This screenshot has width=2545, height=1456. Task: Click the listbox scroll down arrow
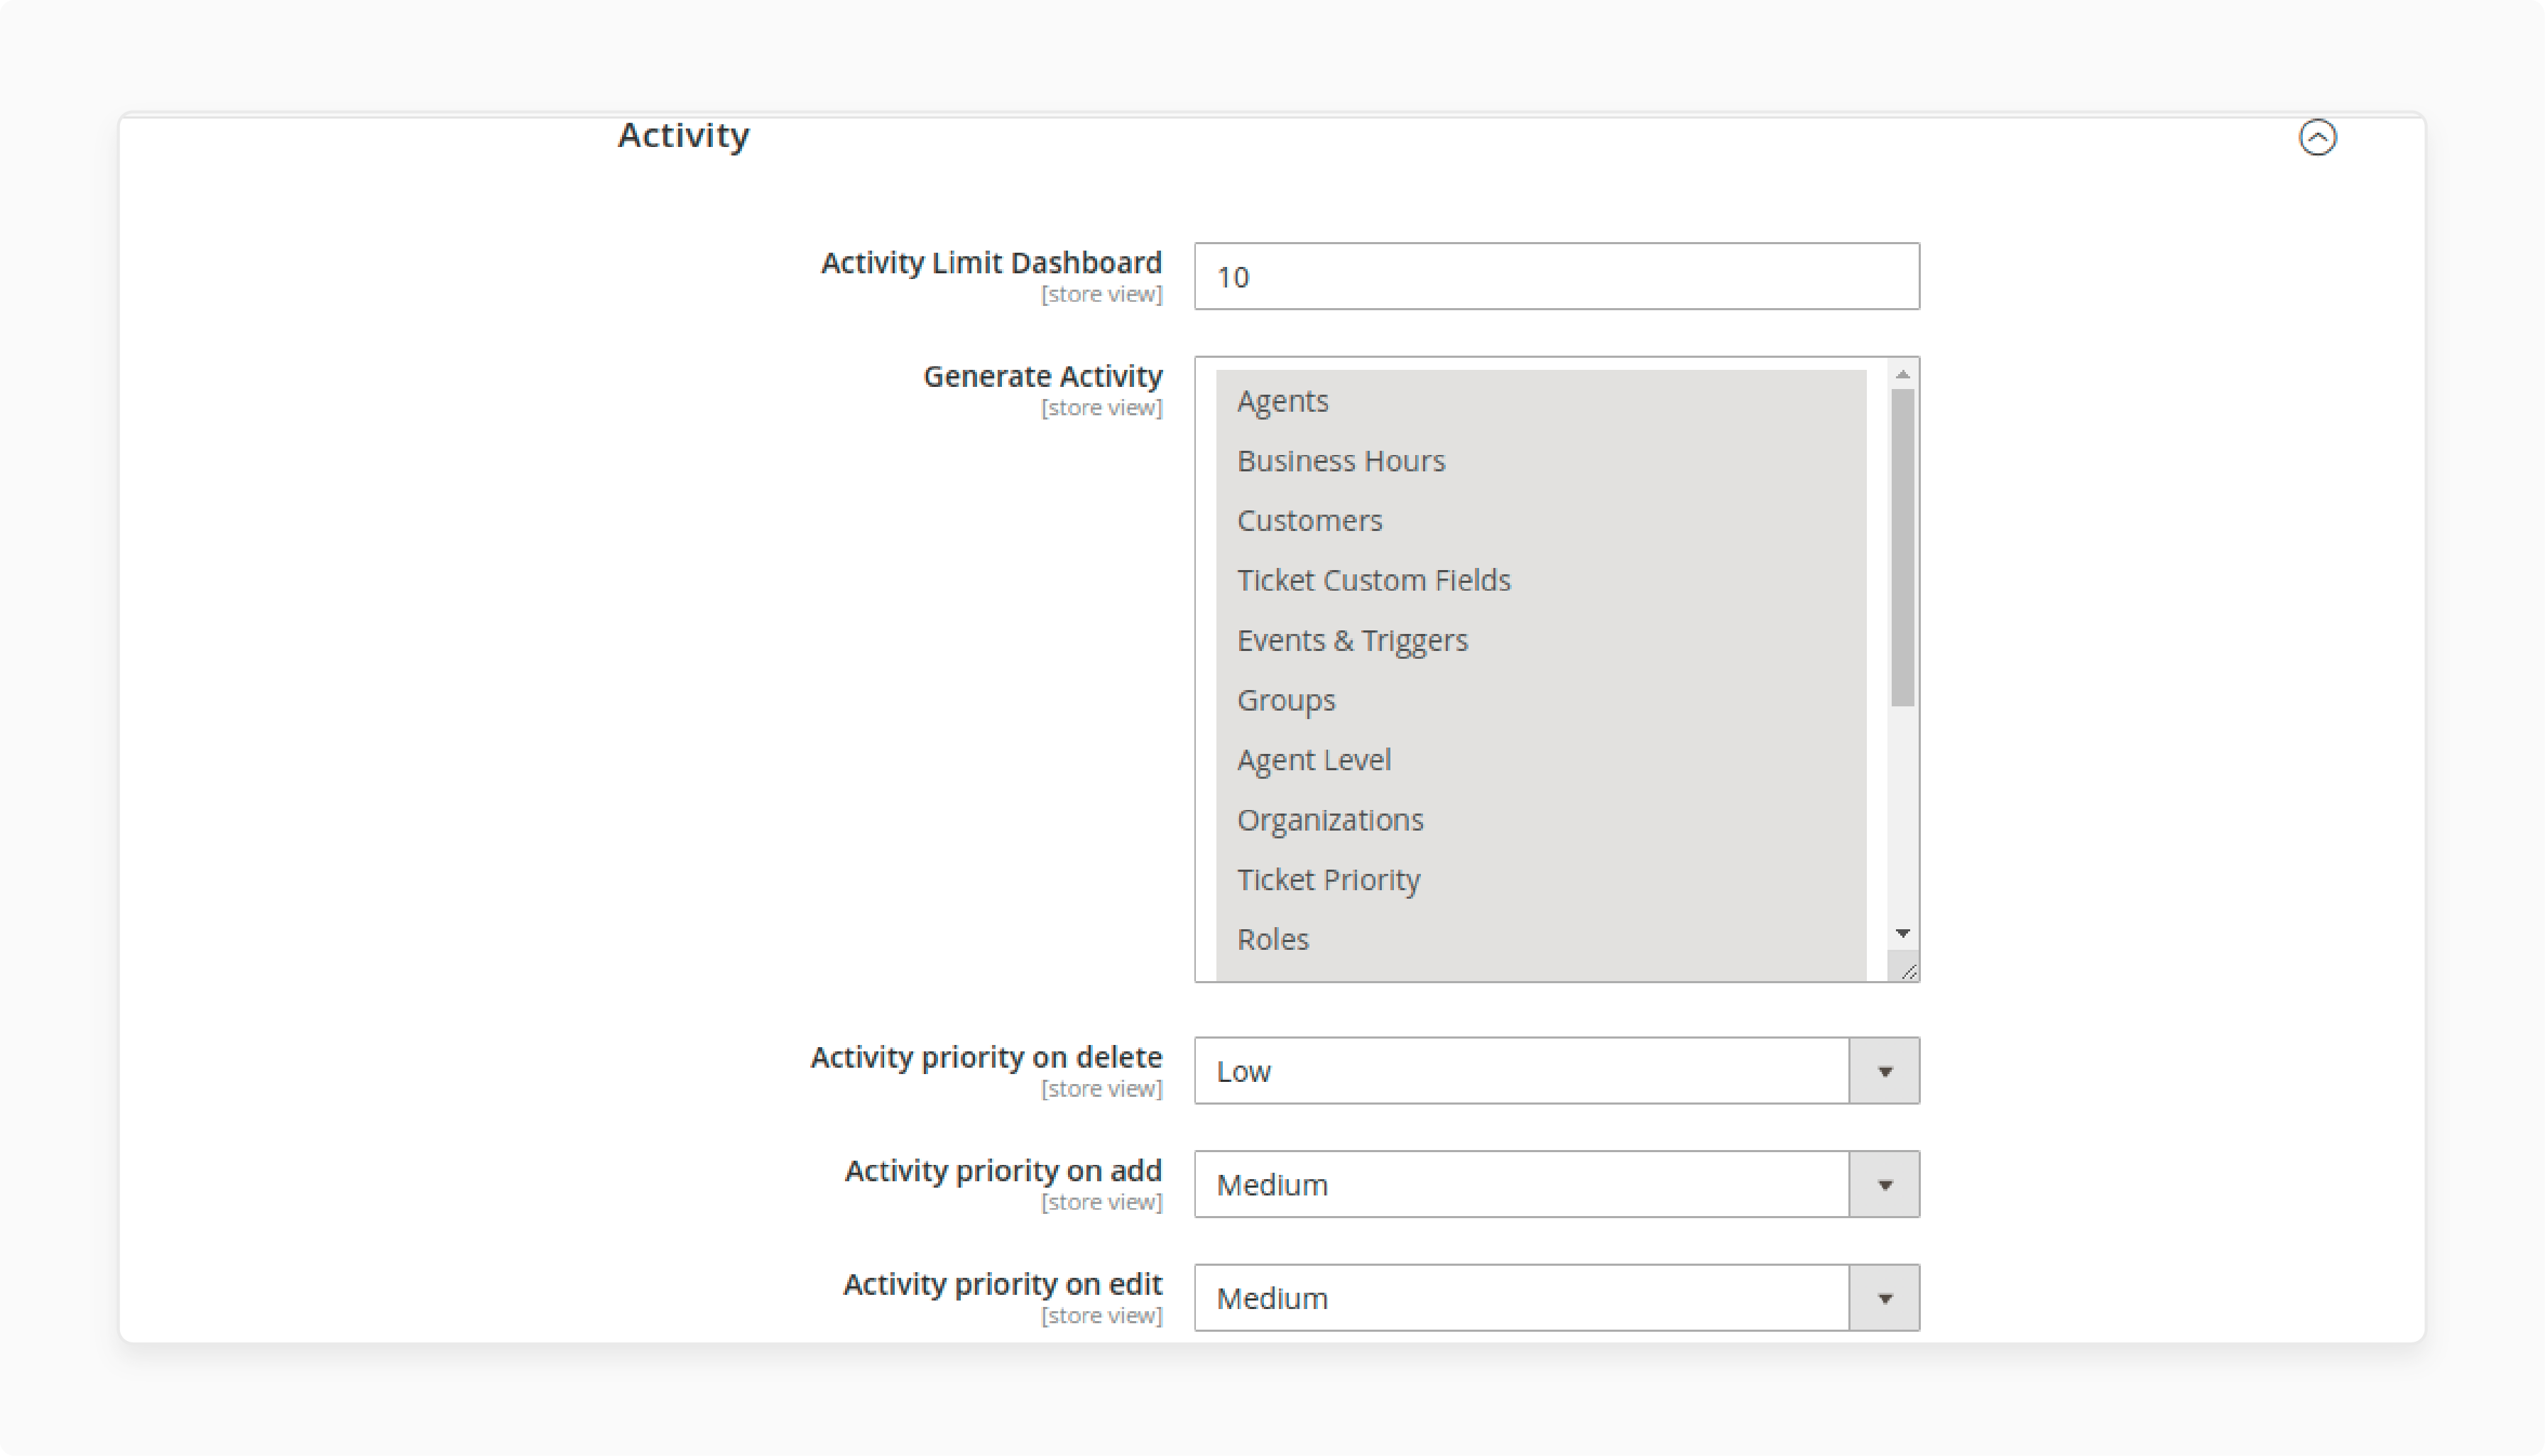click(x=1902, y=933)
